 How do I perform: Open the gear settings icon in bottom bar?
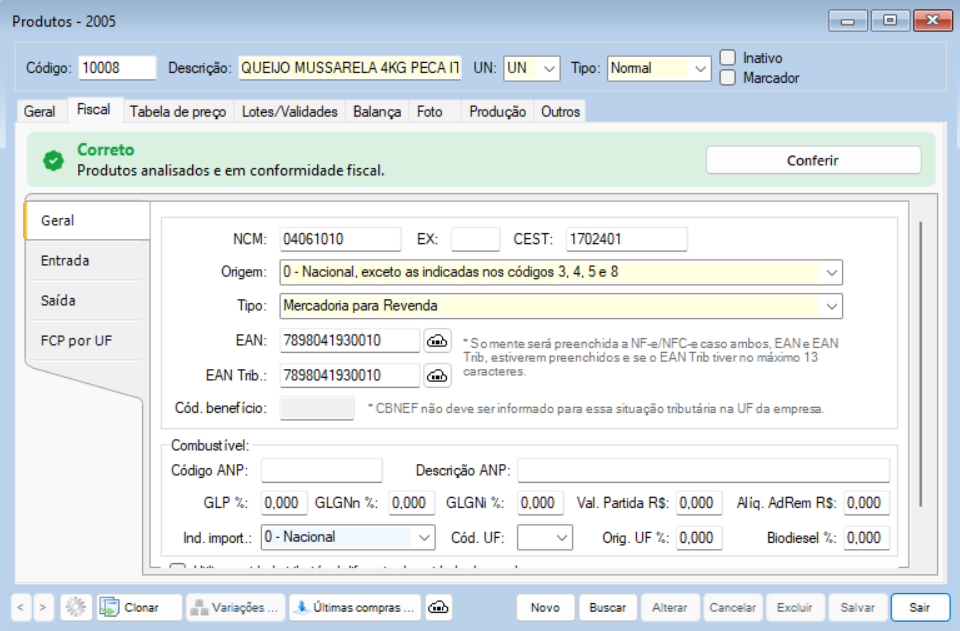(x=76, y=607)
